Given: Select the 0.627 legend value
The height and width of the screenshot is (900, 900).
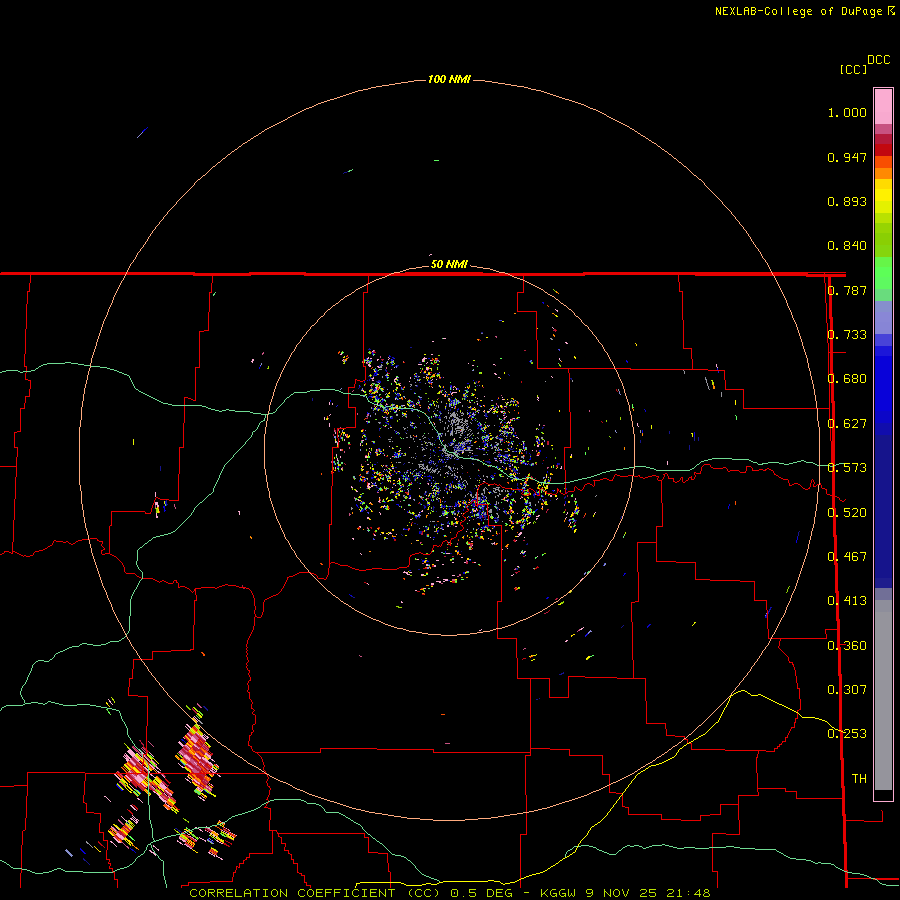Looking at the screenshot, I should coord(847,424).
